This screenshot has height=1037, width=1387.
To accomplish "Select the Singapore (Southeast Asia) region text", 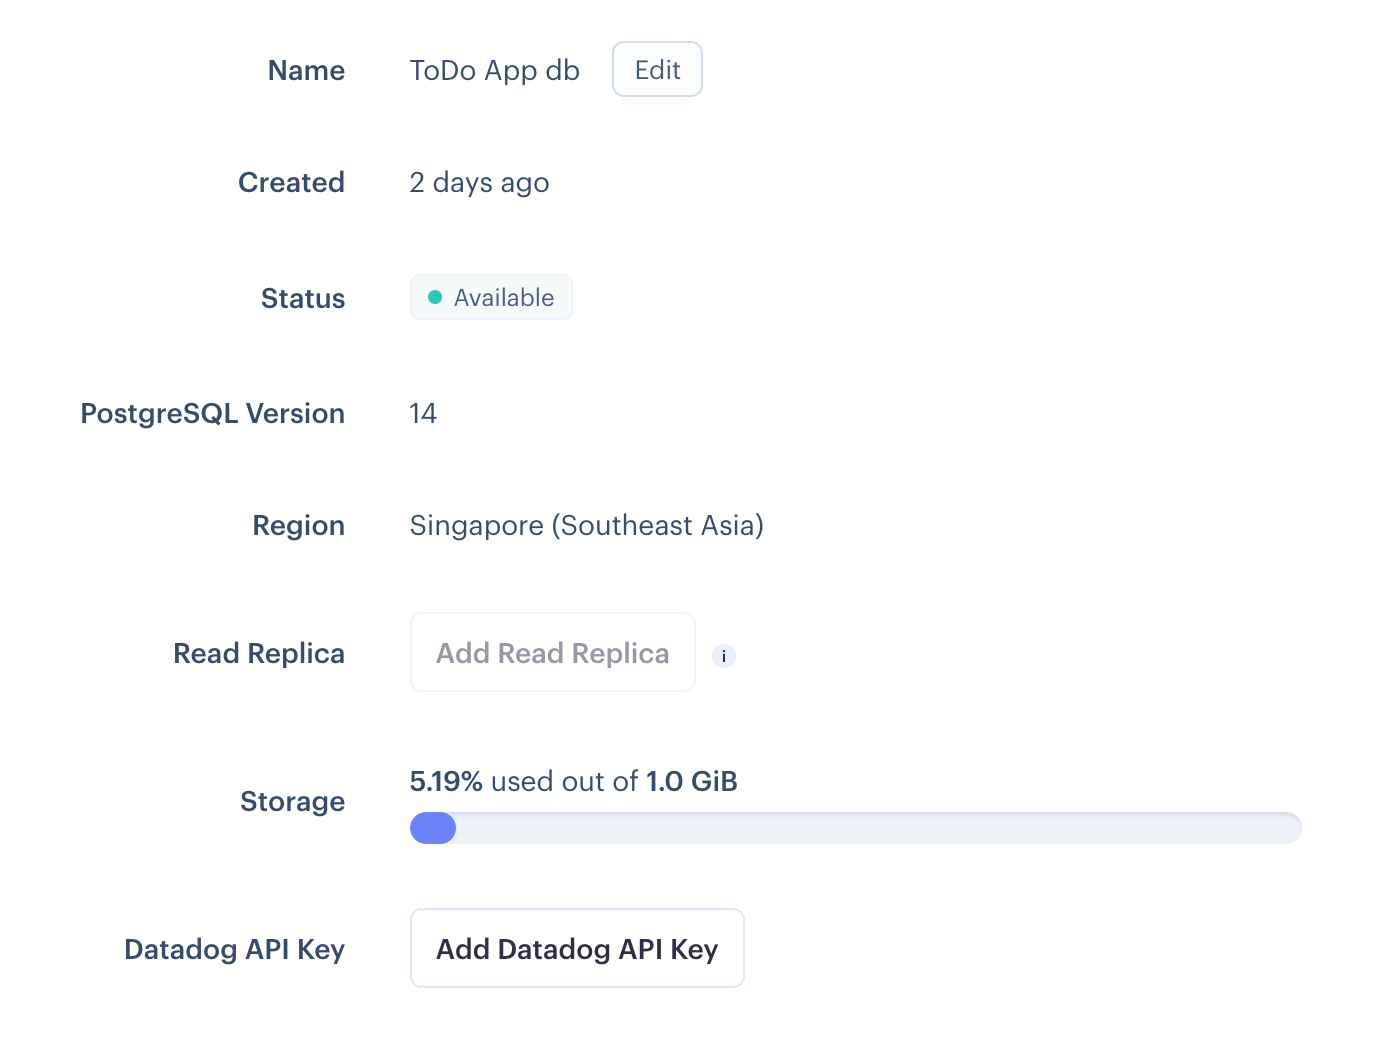I will tap(586, 526).
